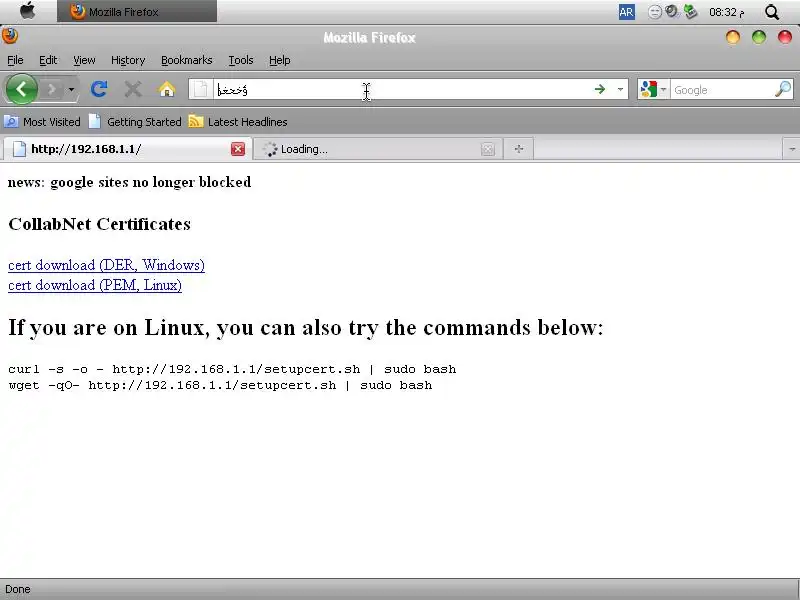Click the Google search text box
This screenshot has width=800, height=600.
(721, 90)
